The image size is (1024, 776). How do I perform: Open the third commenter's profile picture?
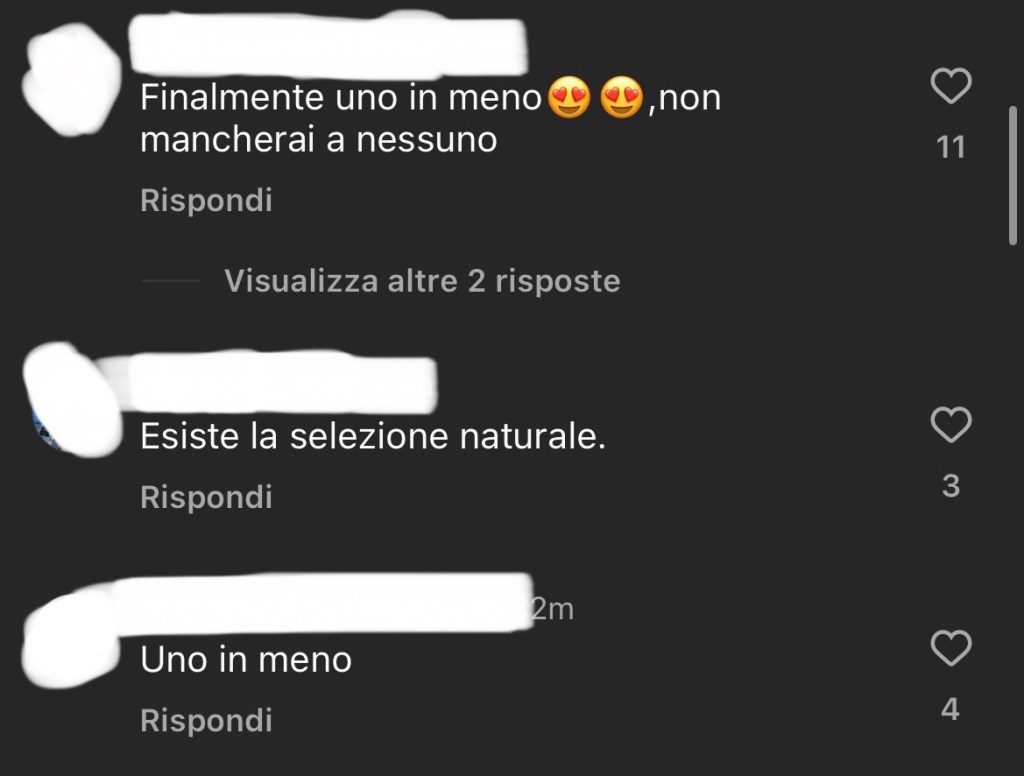71,641
